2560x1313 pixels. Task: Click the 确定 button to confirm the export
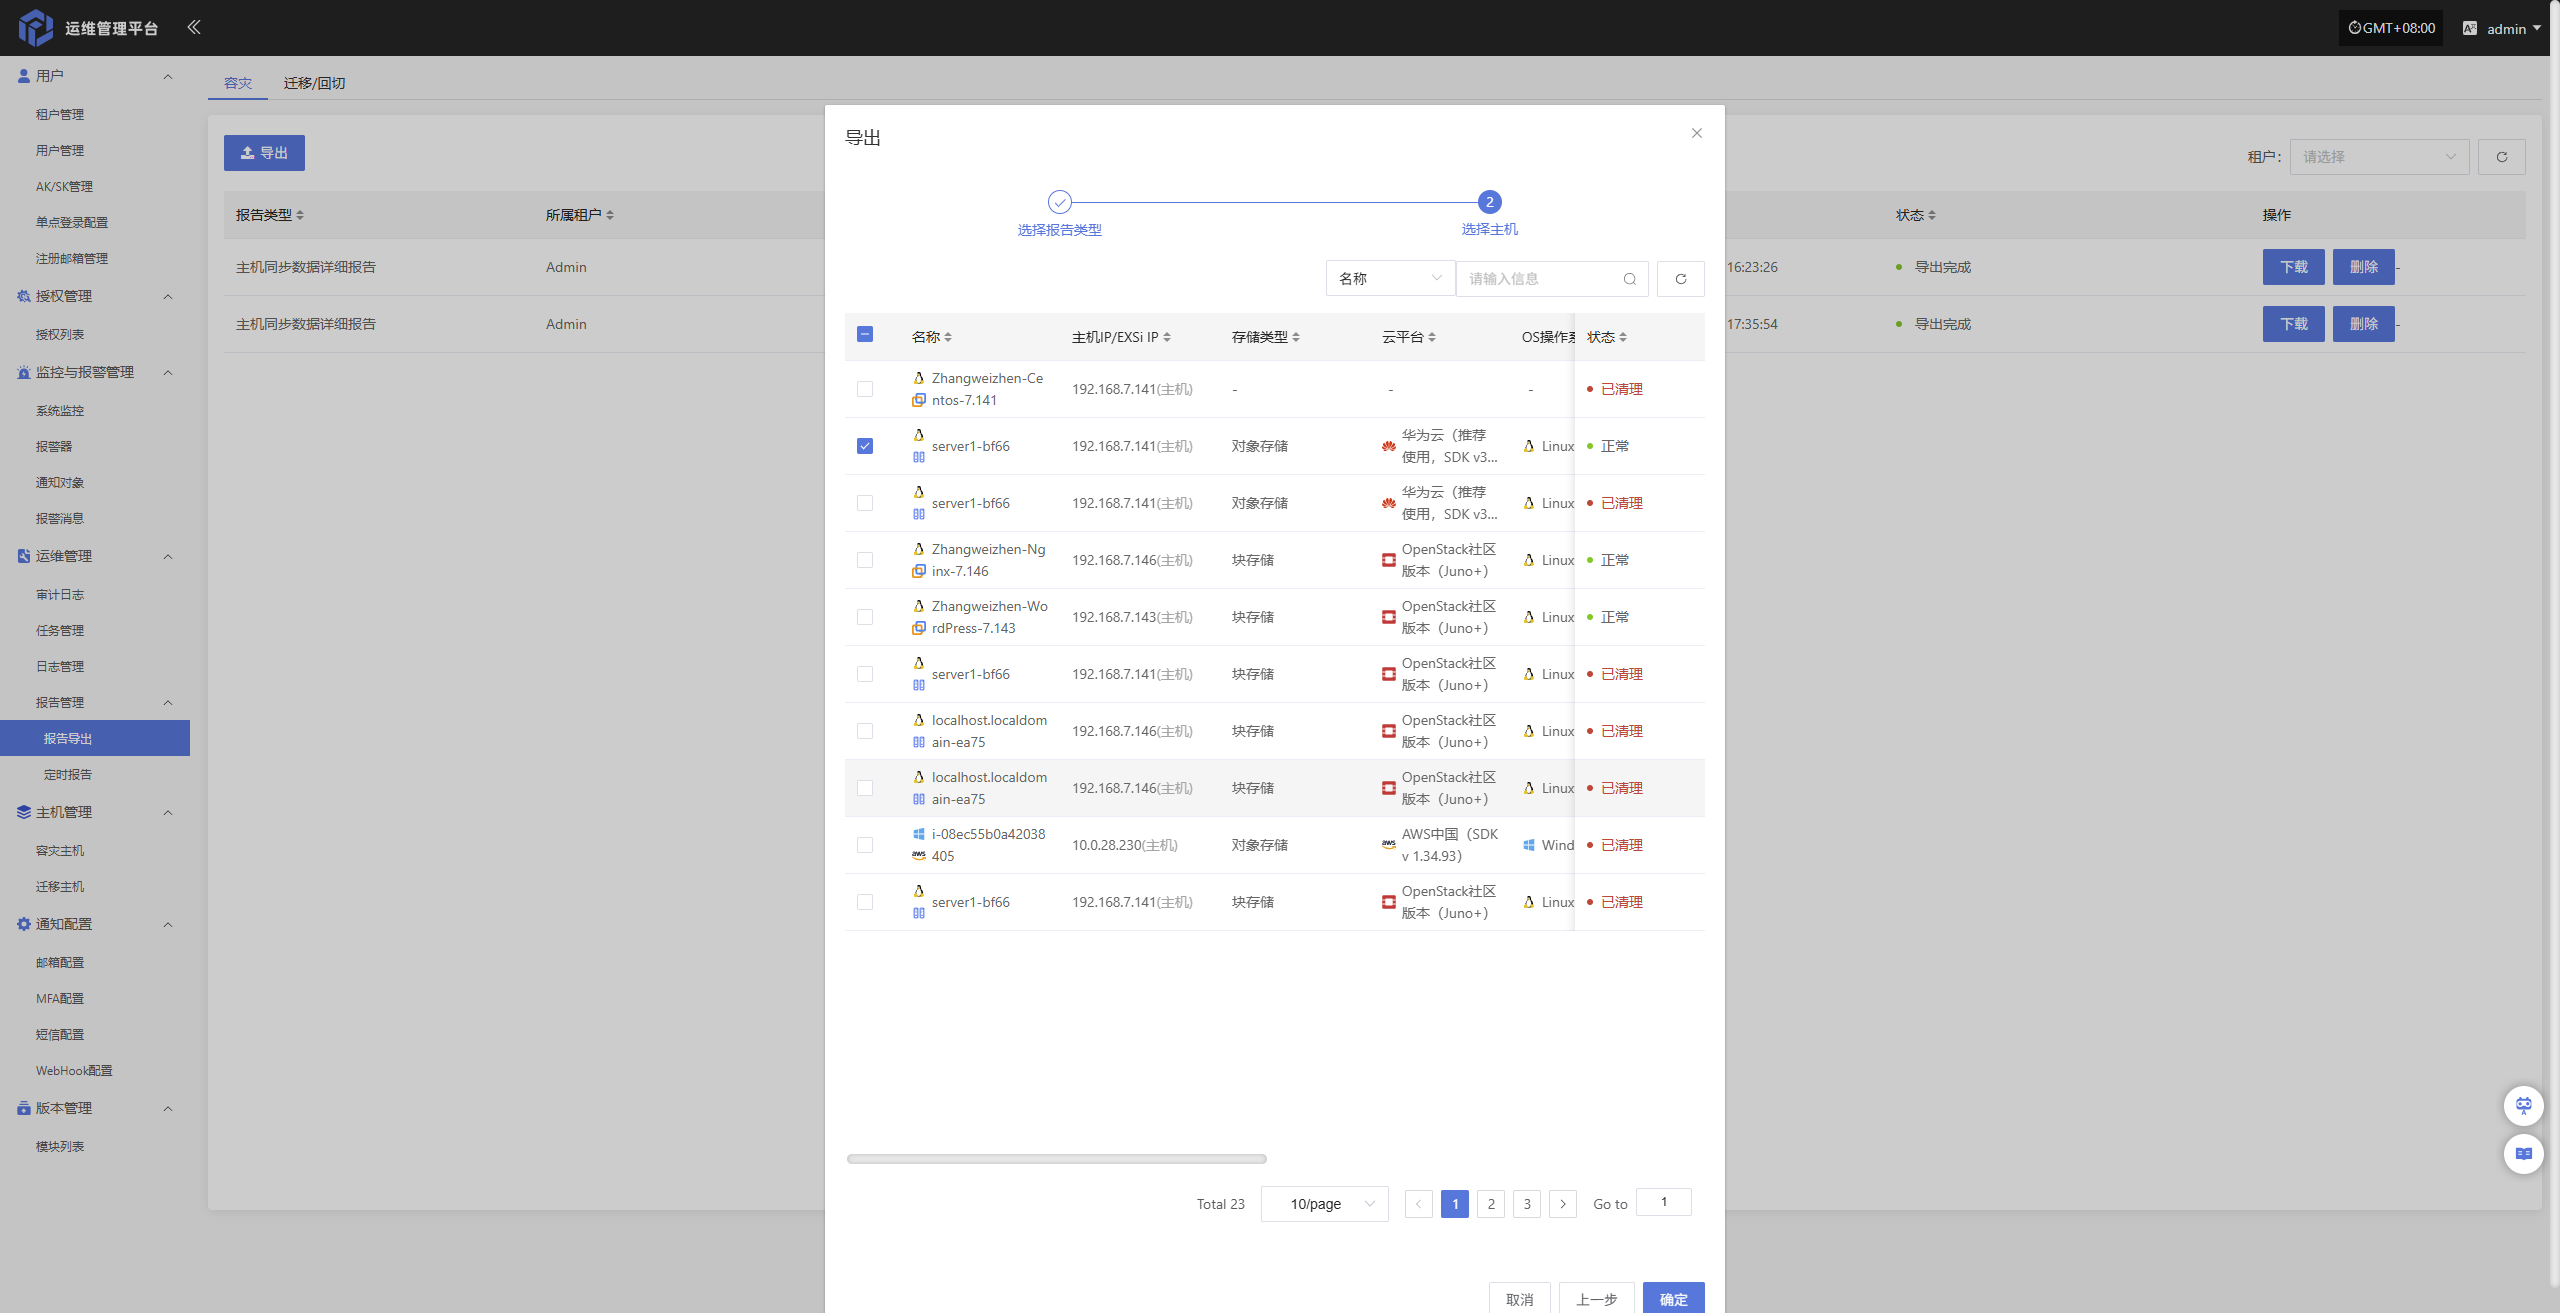pyautogui.click(x=1673, y=1299)
